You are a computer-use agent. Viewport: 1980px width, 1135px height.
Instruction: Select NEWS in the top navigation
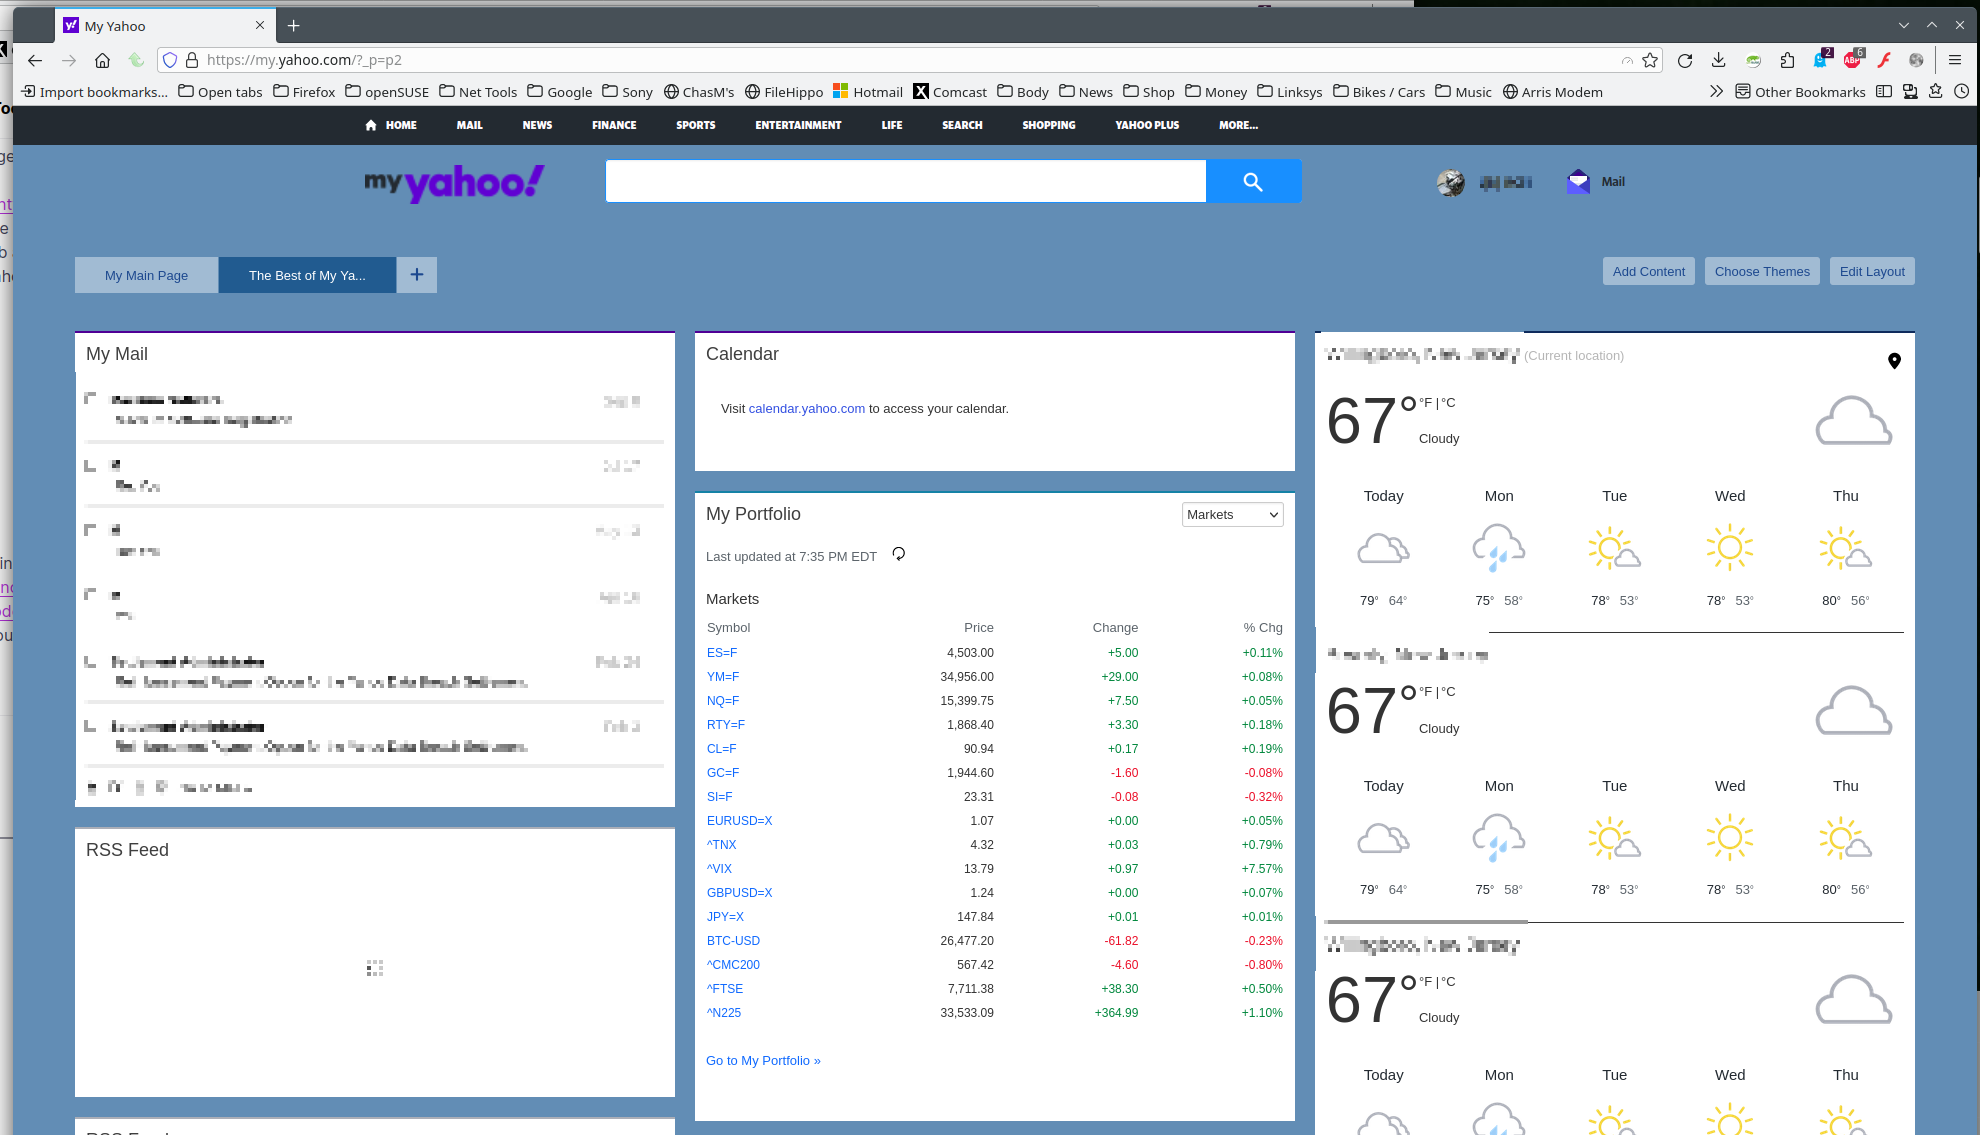pos(537,125)
